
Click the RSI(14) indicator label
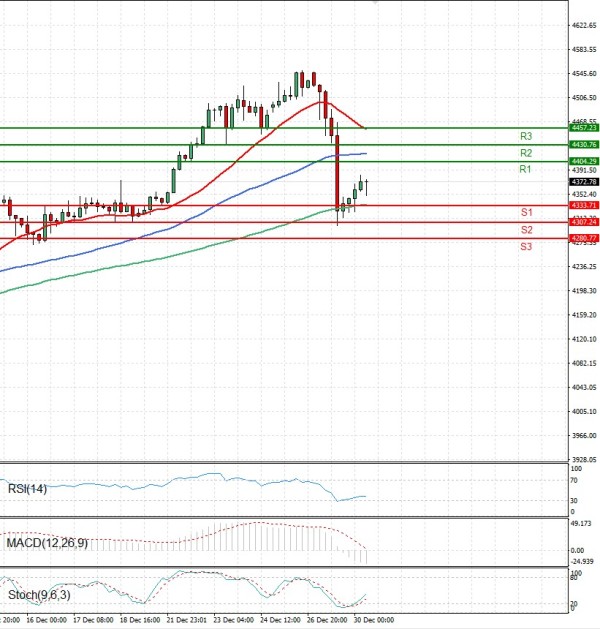[27, 488]
